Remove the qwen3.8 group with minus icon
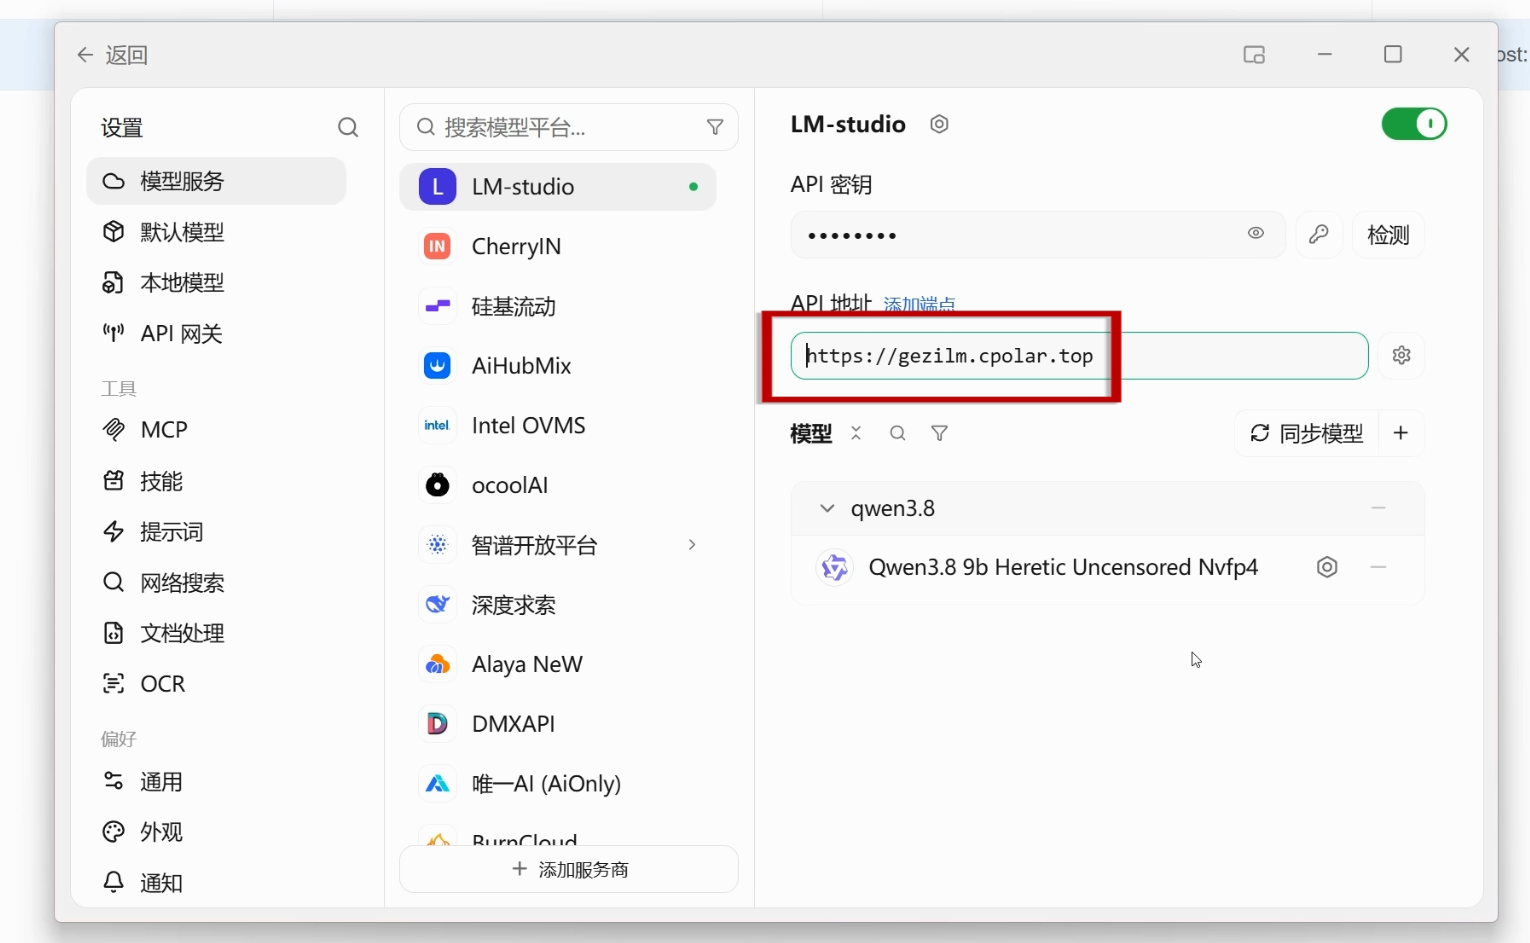1530x943 pixels. 1379,508
